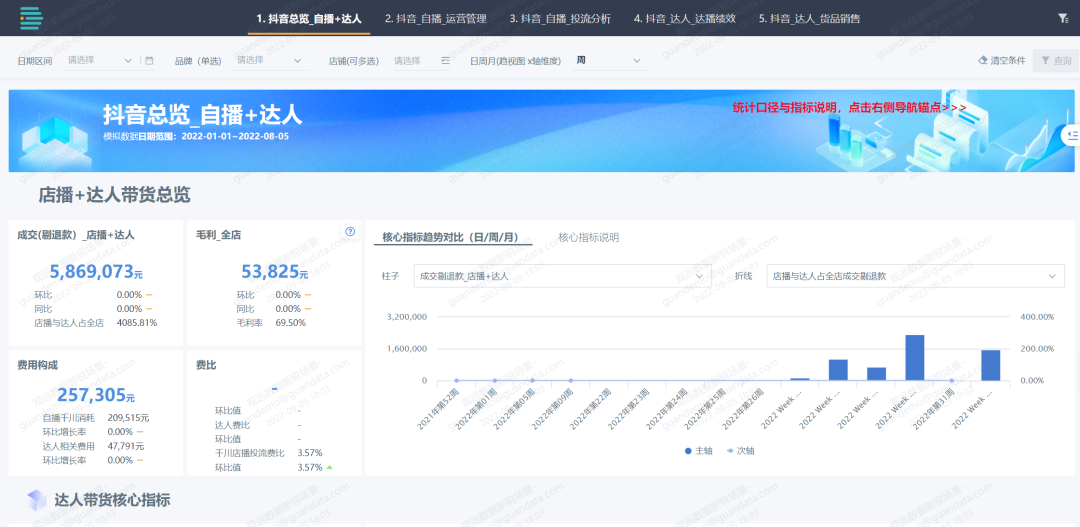
Task: Open the 店铺(可多选) selector
Action: [422, 61]
